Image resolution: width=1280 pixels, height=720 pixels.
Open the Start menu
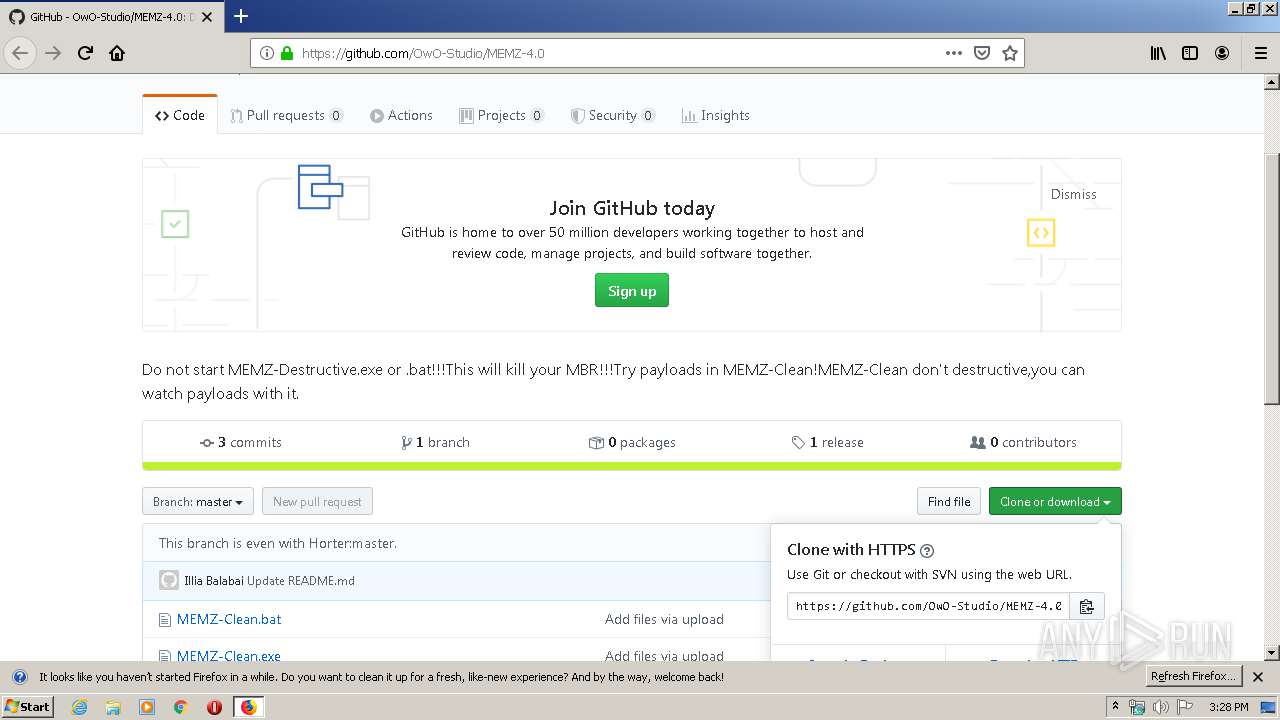pos(27,707)
